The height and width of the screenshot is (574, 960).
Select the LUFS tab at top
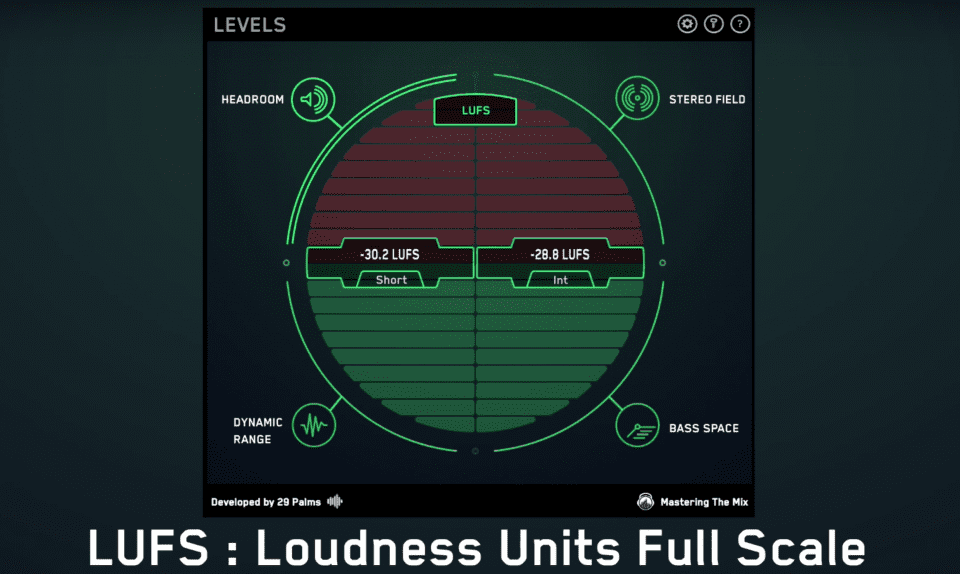coord(475,110)
